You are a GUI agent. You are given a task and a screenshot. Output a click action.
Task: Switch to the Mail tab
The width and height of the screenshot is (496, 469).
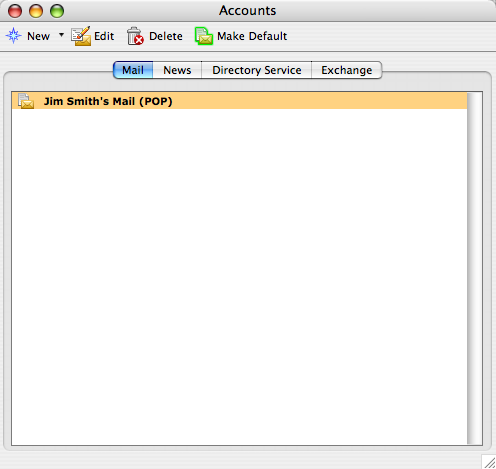[133, 70]
